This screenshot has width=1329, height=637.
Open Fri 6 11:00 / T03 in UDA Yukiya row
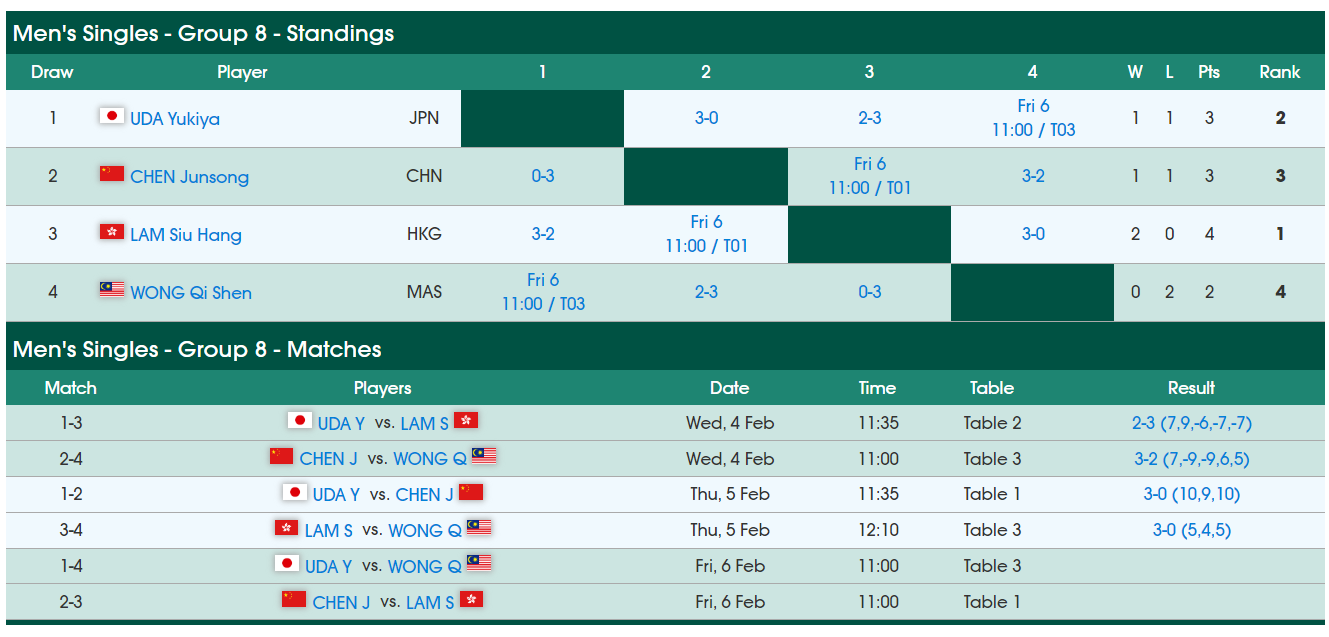tap(1033, 118)
